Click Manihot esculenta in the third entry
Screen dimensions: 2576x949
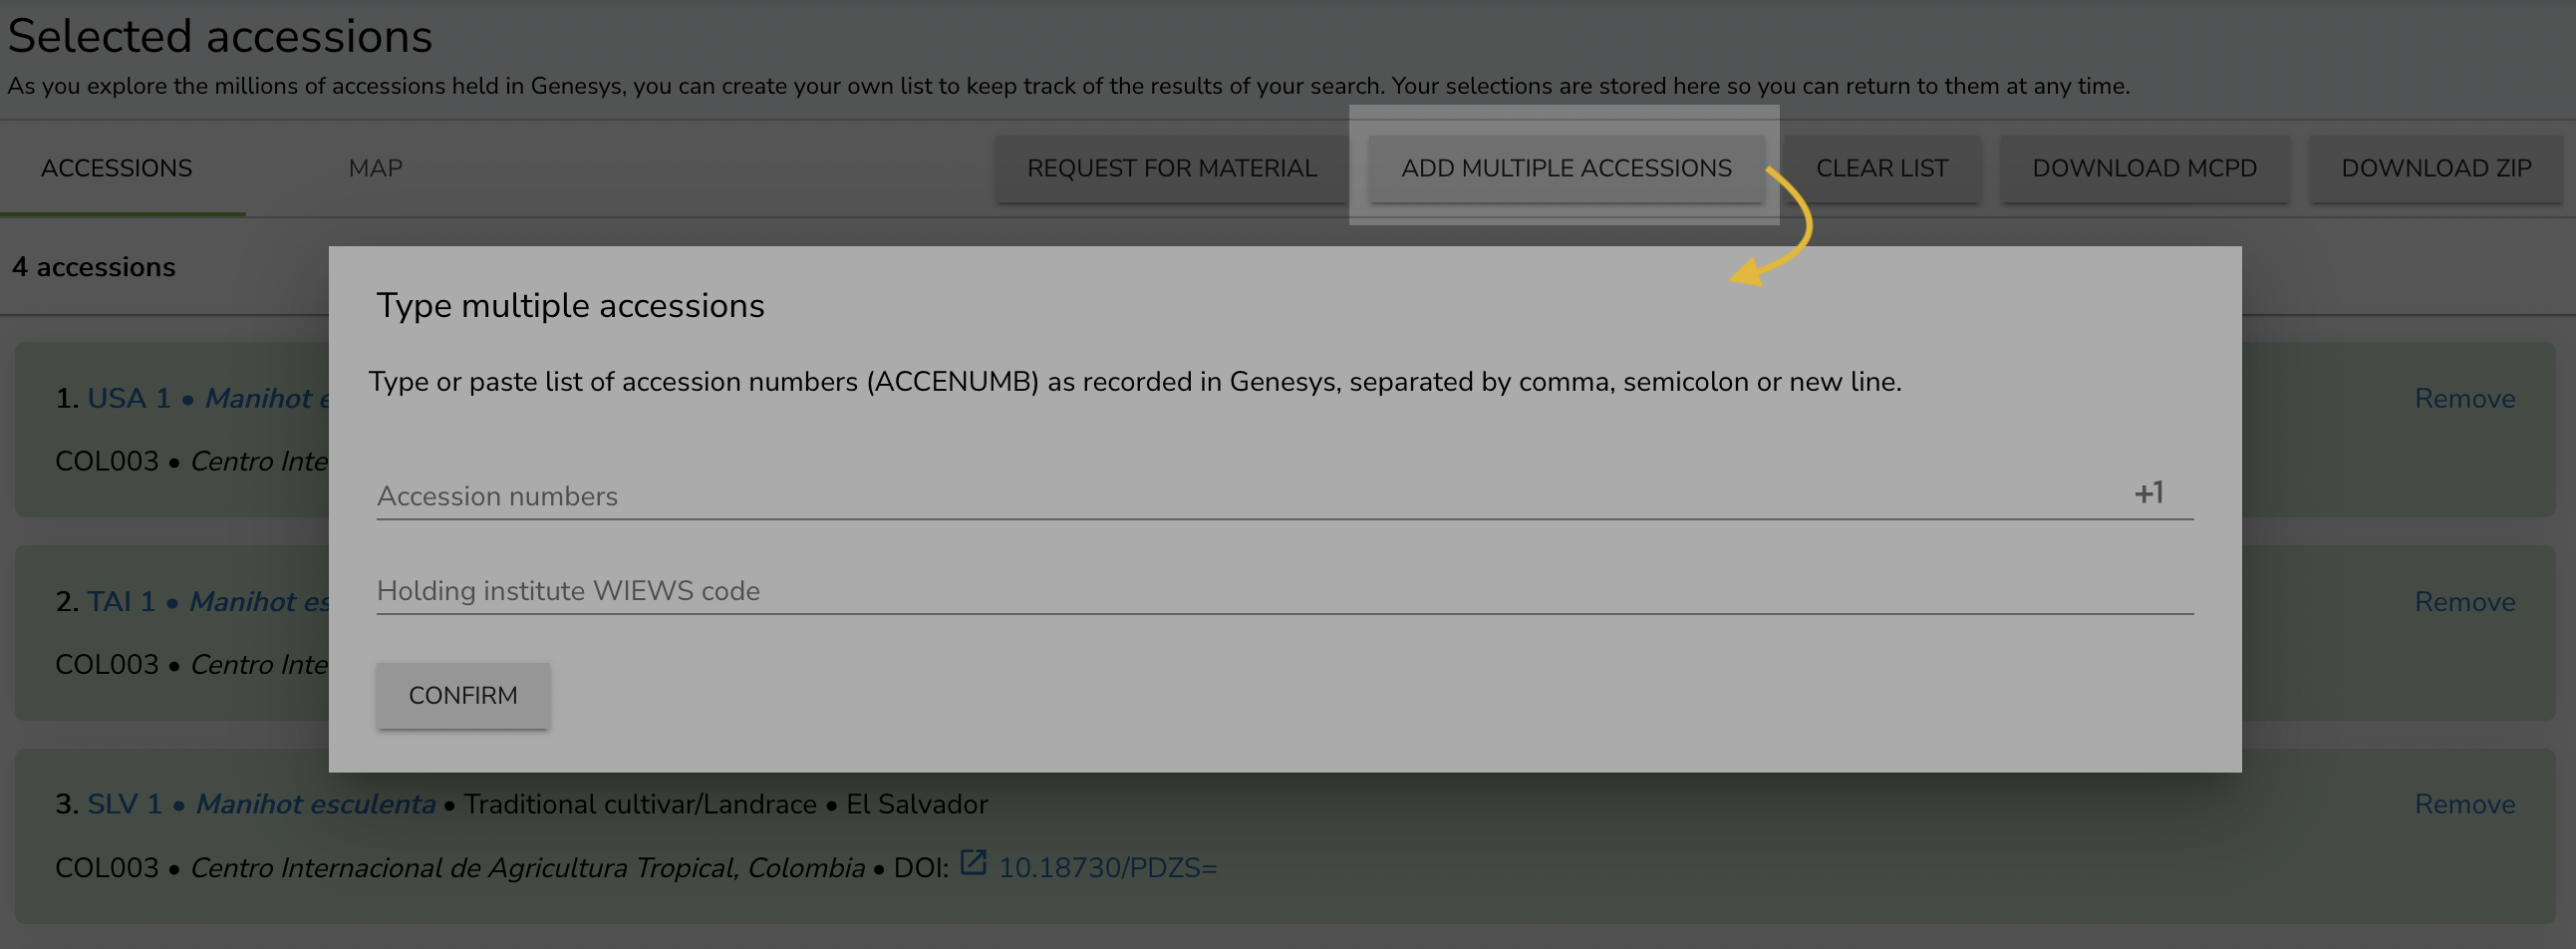(315, 804)
